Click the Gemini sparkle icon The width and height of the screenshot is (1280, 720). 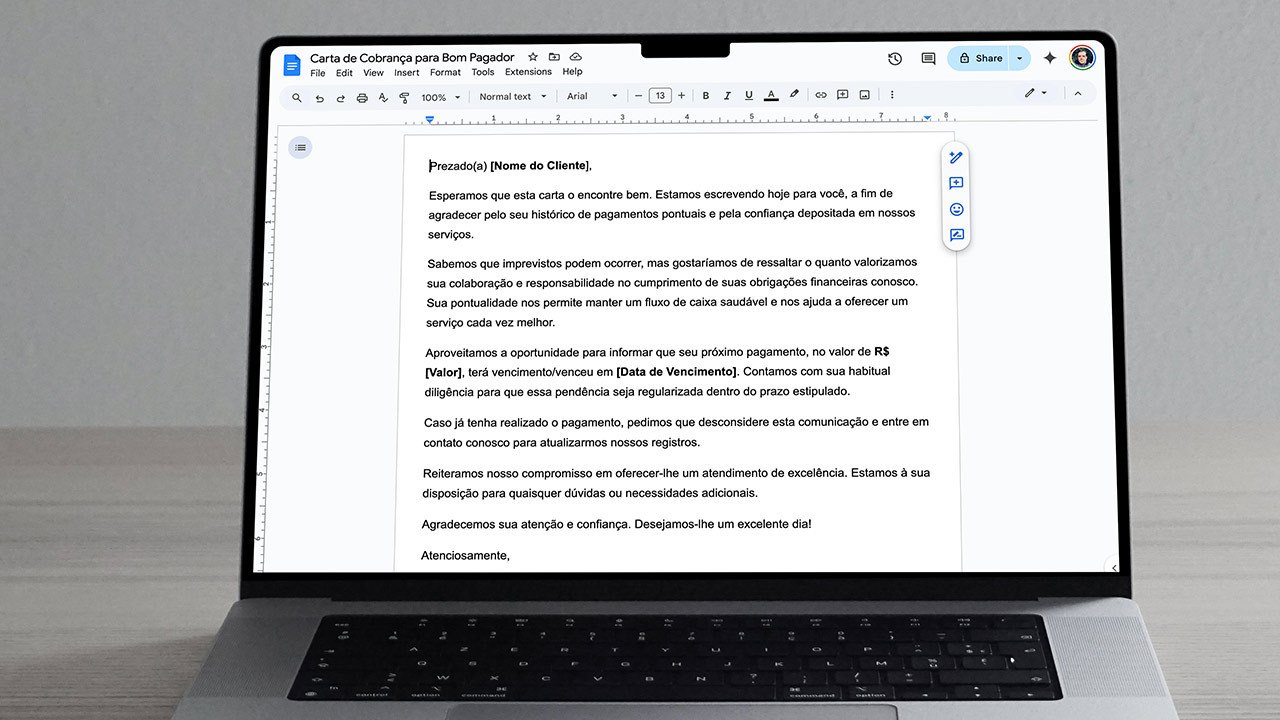pyautogui.click(x=1049, y=58)
